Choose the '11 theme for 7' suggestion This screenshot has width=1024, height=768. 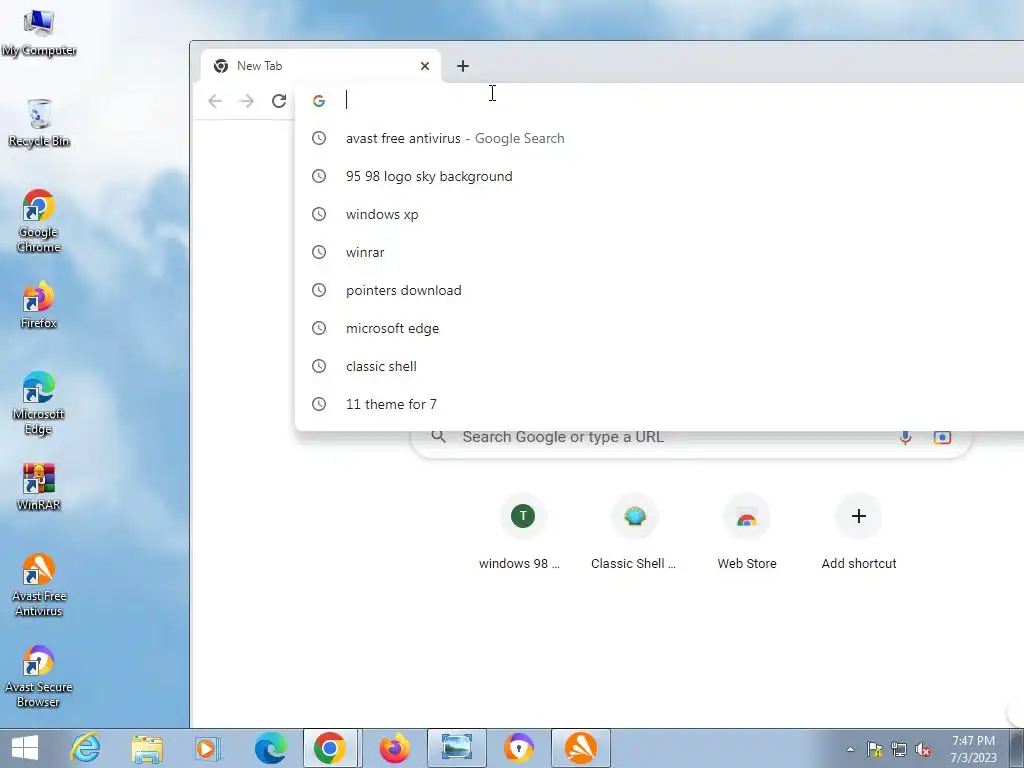point(660,404)
